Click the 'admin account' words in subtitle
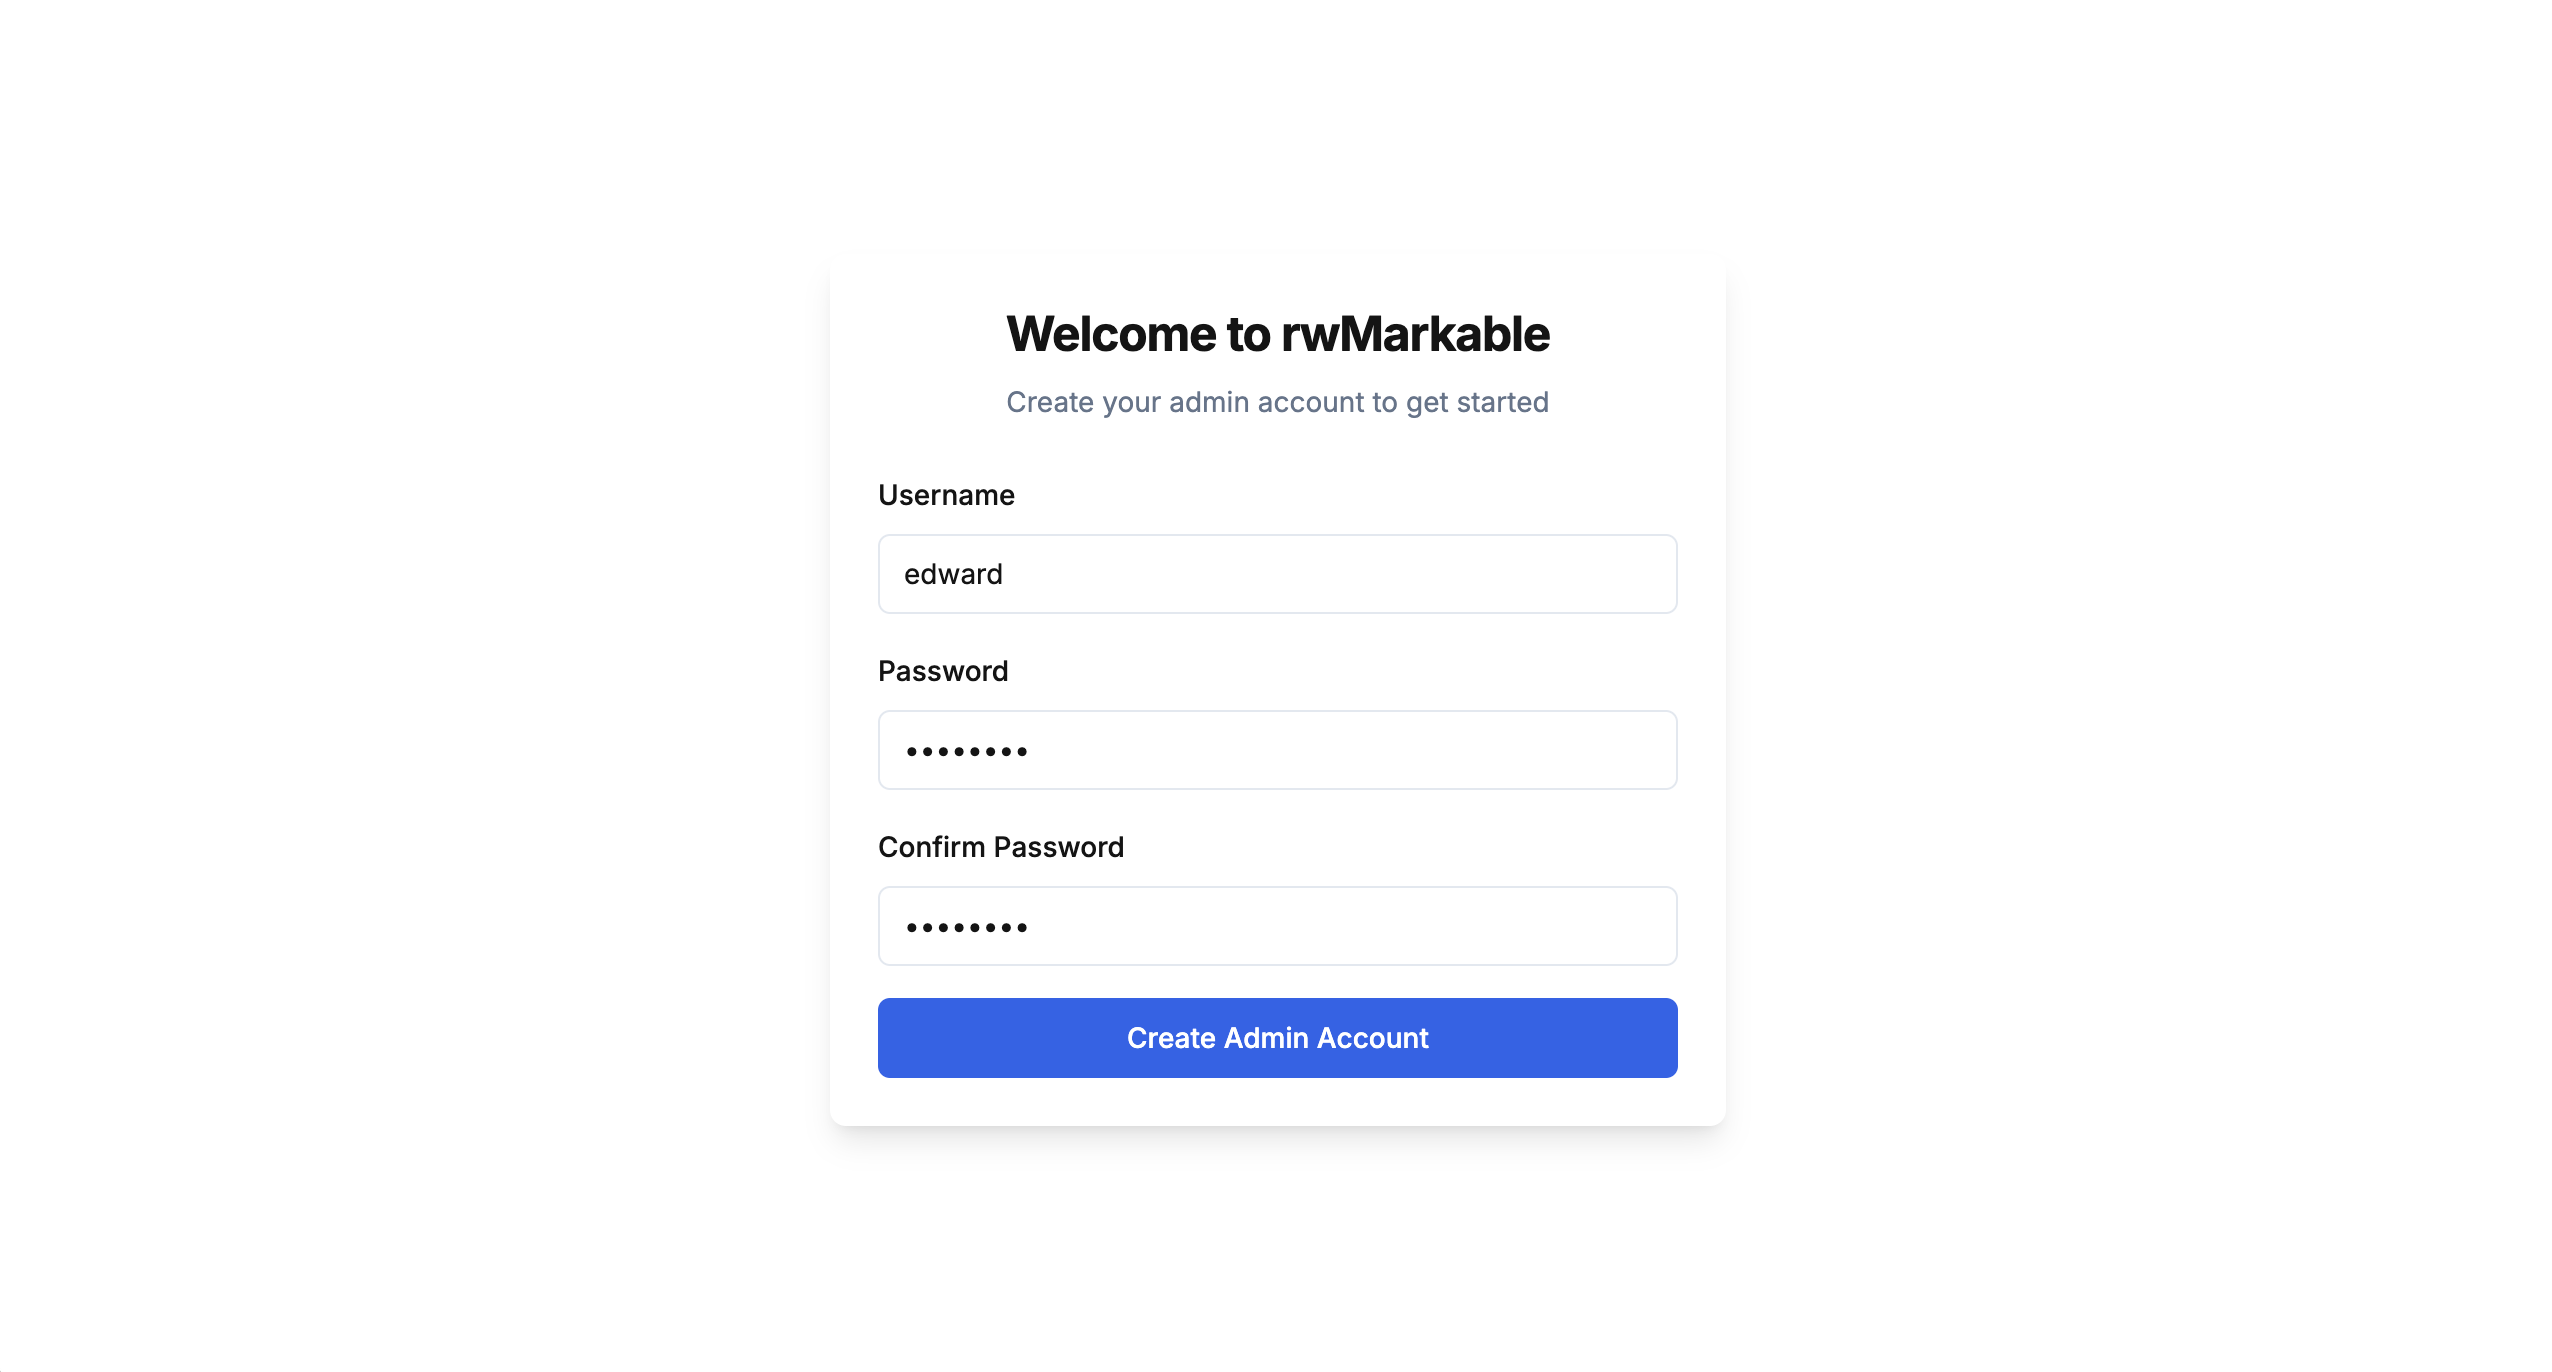This screenshot has width=2552, height=1372. pos(1266,402)
